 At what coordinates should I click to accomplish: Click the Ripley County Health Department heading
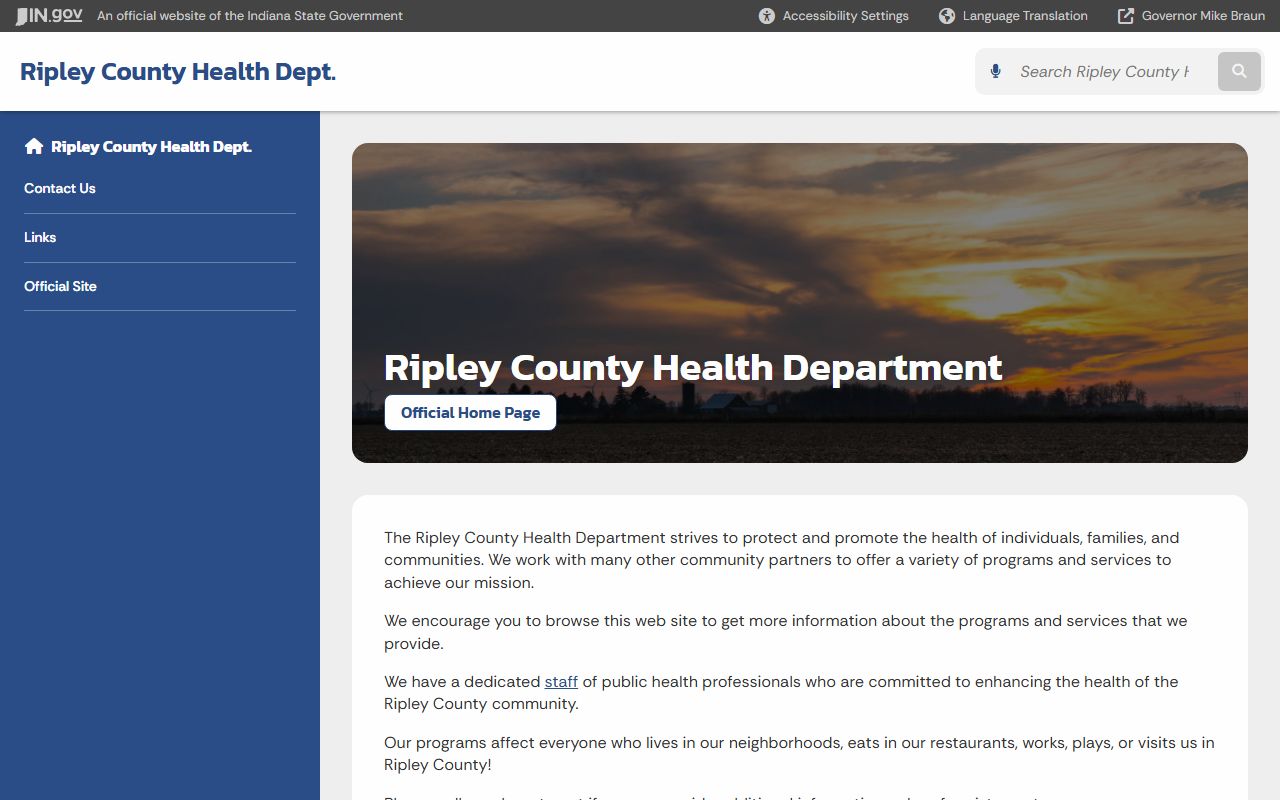(x=693, y=367)
